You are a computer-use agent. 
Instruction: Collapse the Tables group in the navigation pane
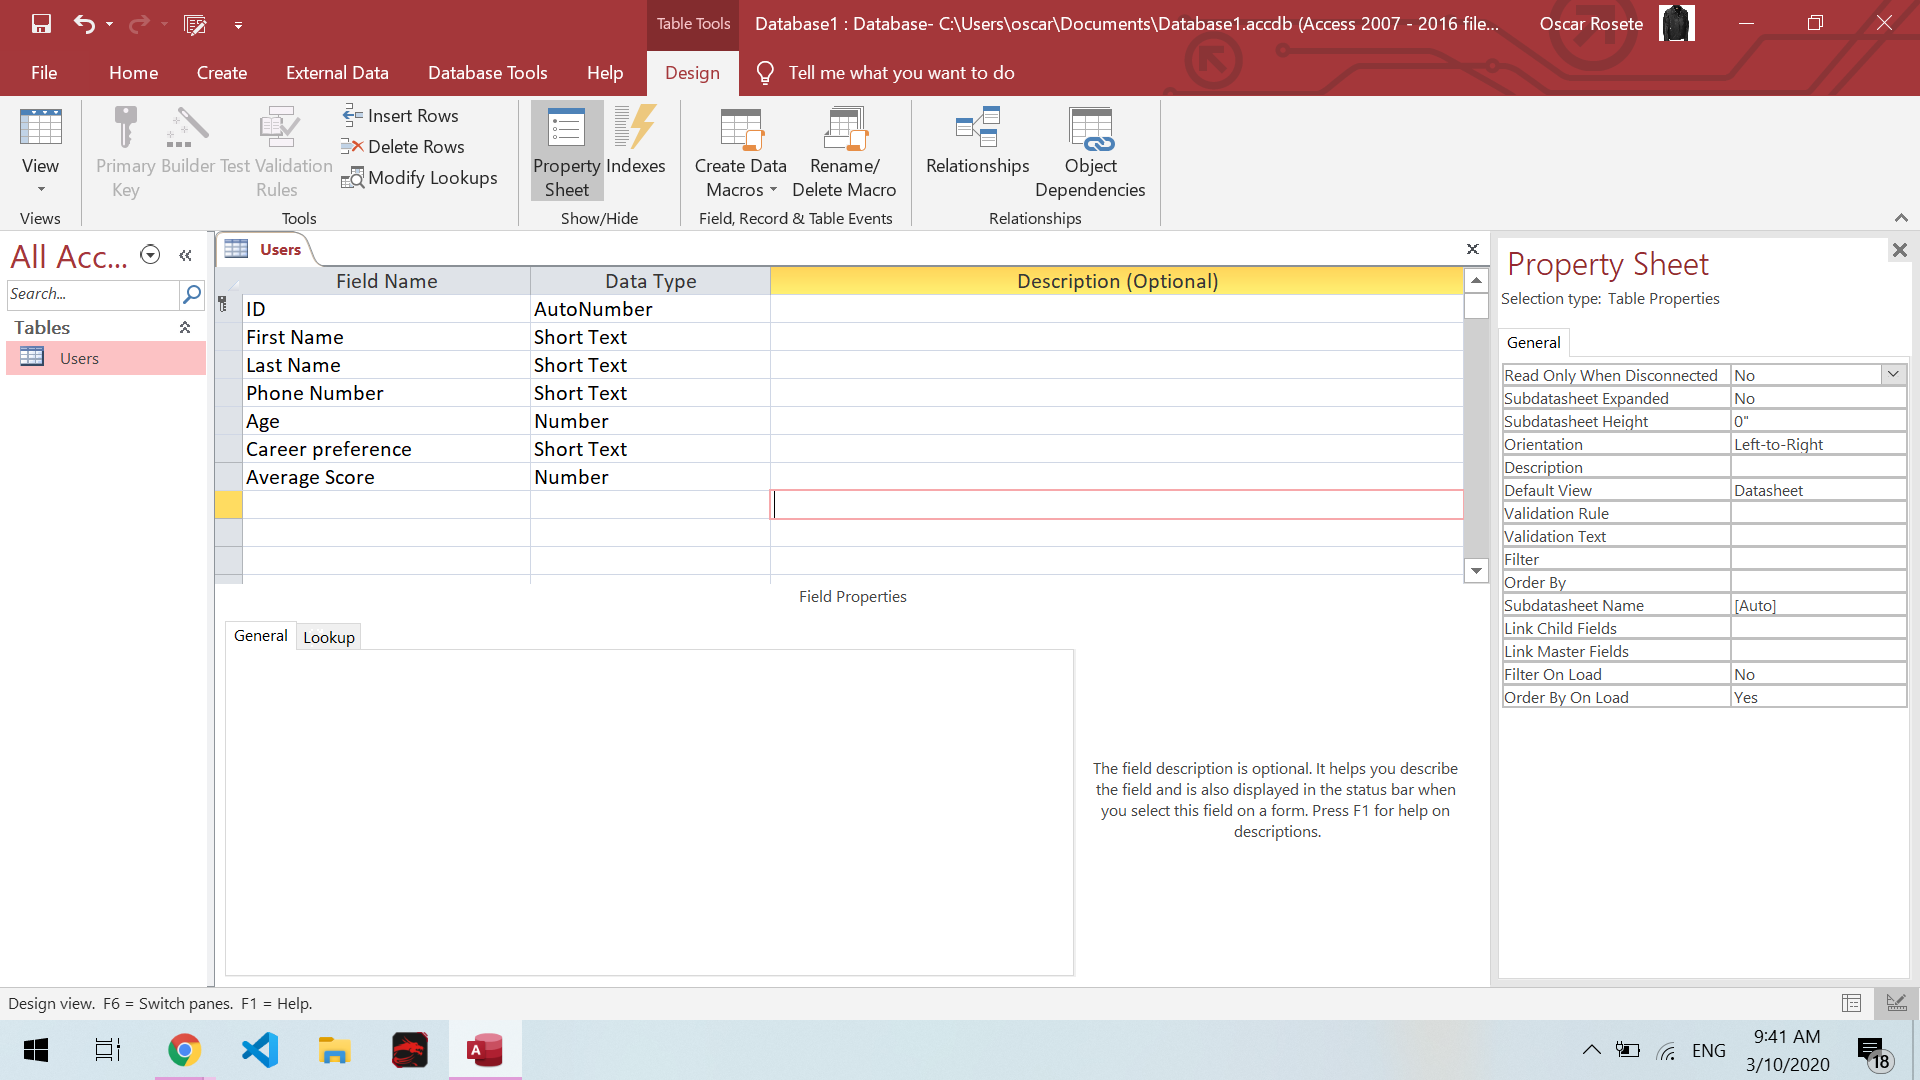pyautogui.click(x=185, y=328)
